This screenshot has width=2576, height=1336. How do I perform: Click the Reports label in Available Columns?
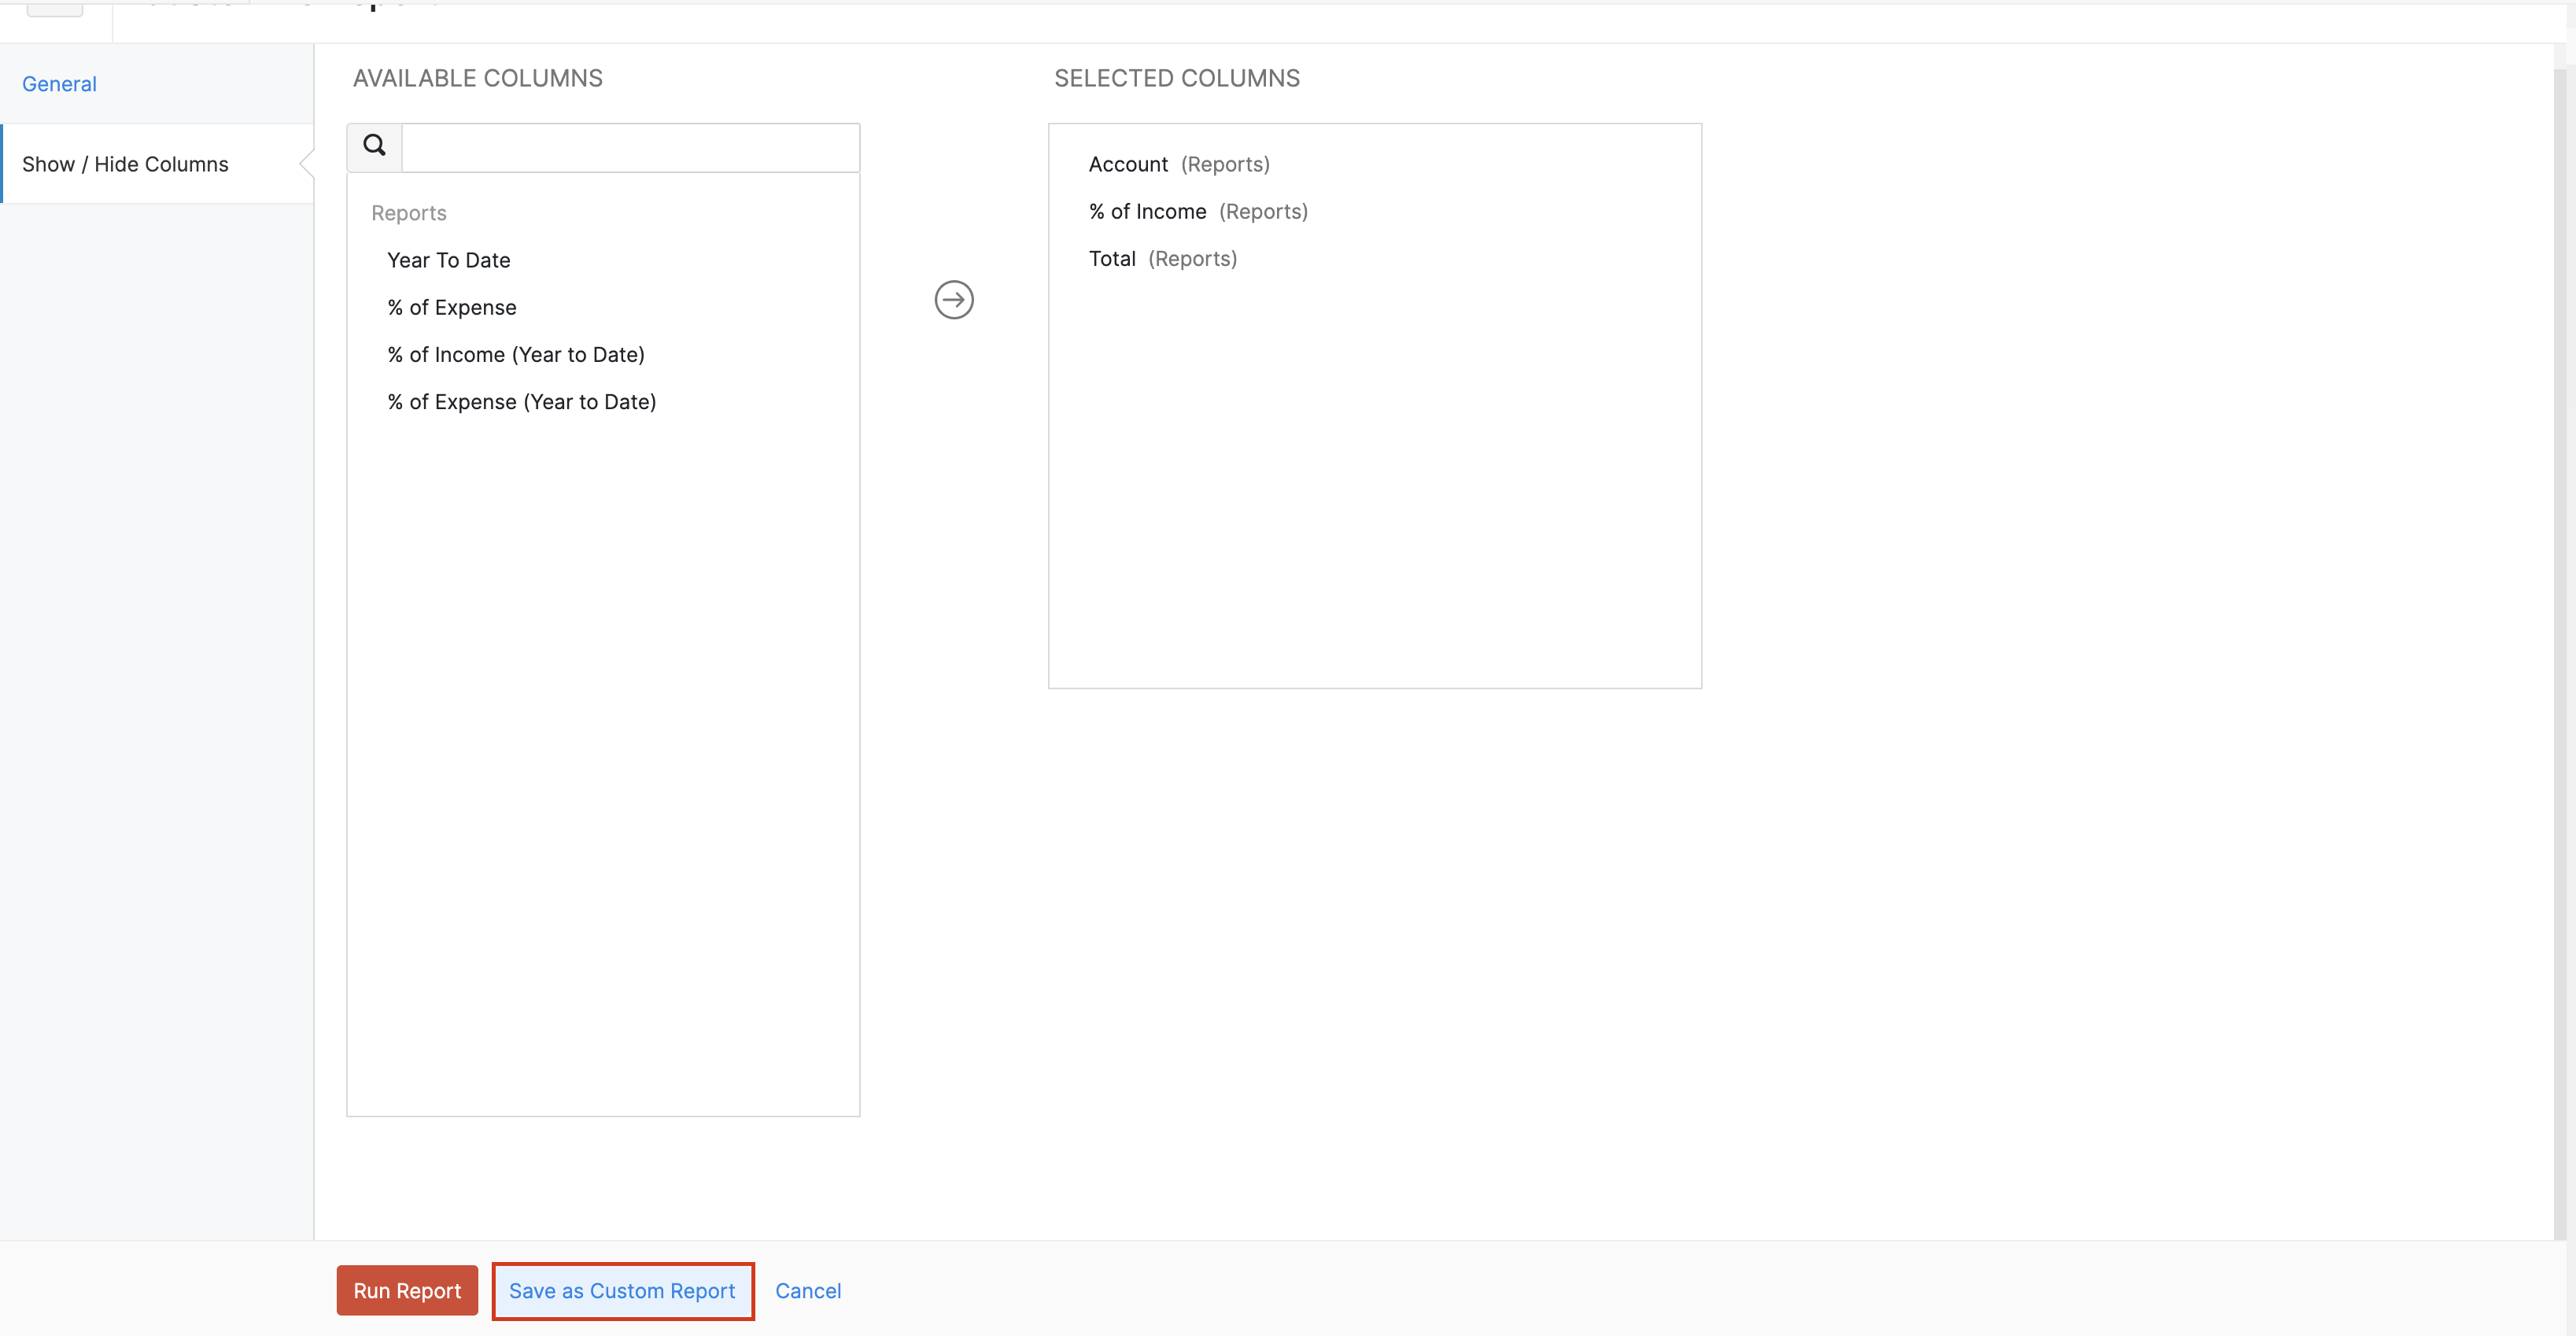[x=408, y=212]
